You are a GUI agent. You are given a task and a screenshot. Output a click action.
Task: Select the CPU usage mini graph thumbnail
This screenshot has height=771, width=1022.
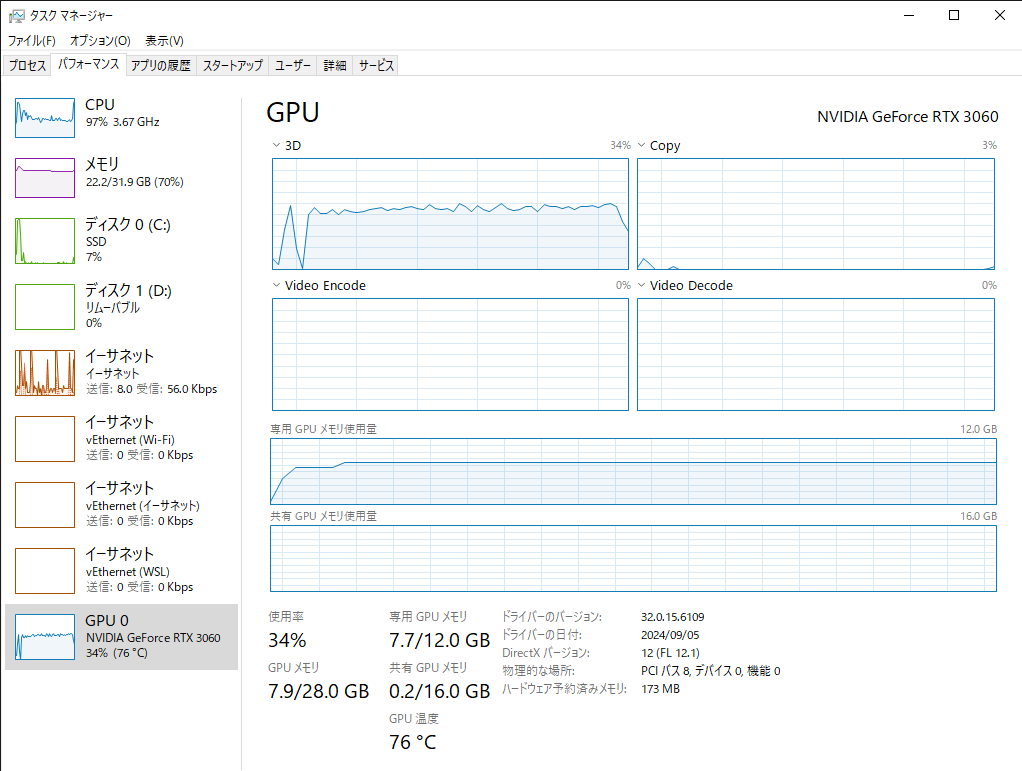pyautogui.click(x=45, y=118)
